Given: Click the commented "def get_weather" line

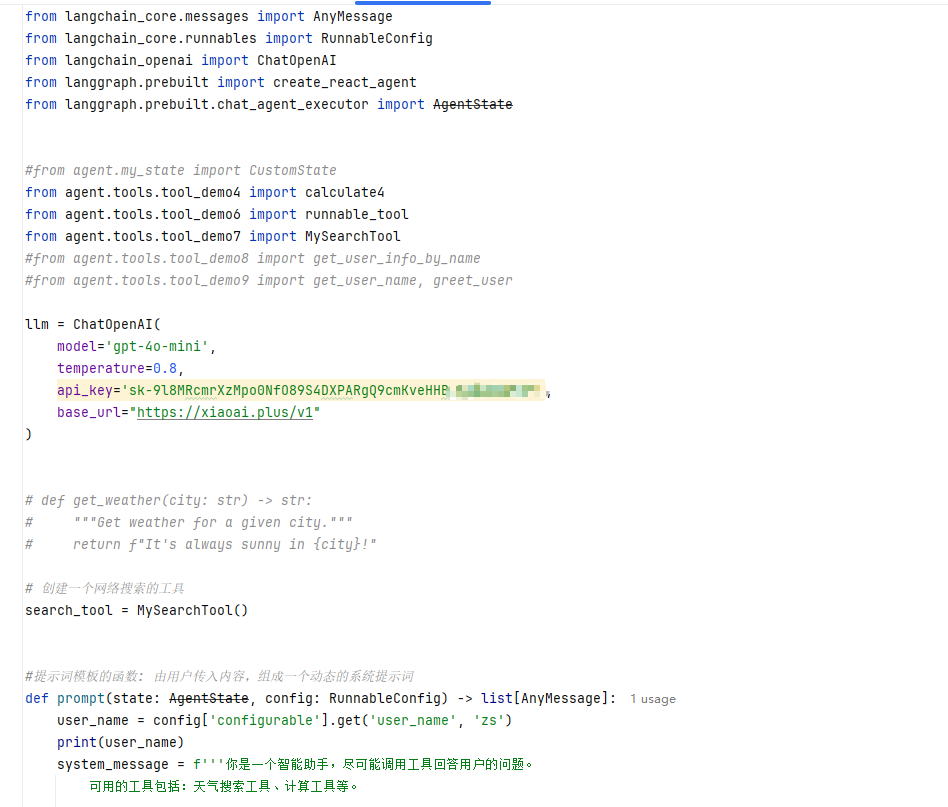Looking at the screenshot, I should (x=169, y=501).
